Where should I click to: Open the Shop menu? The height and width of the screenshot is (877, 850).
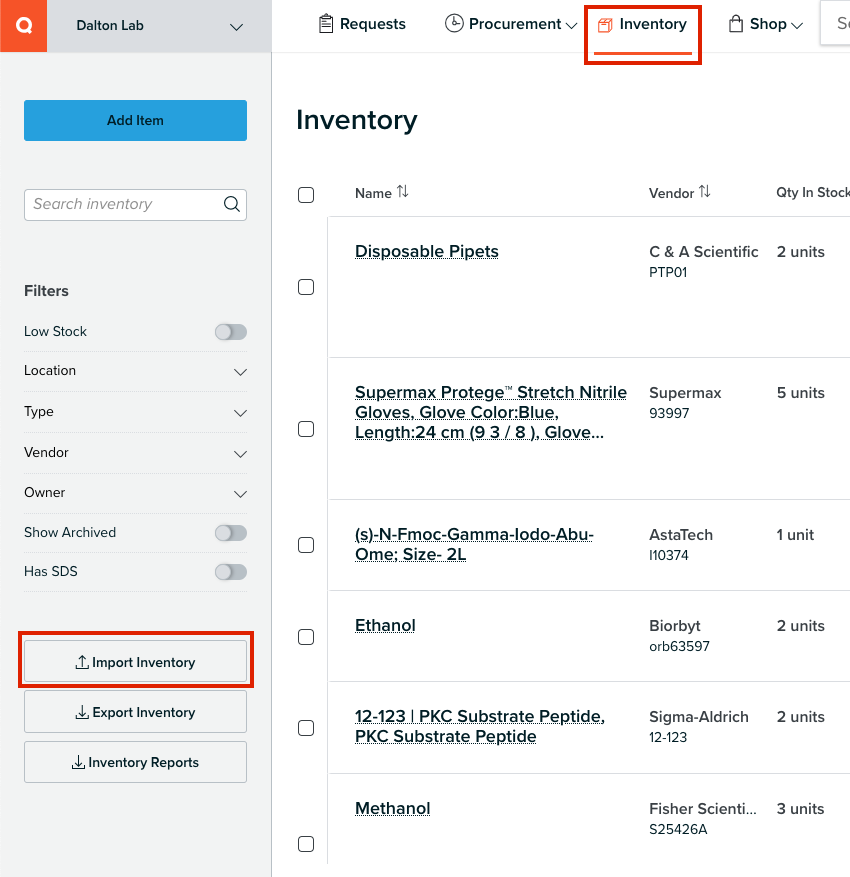point(766,24)
